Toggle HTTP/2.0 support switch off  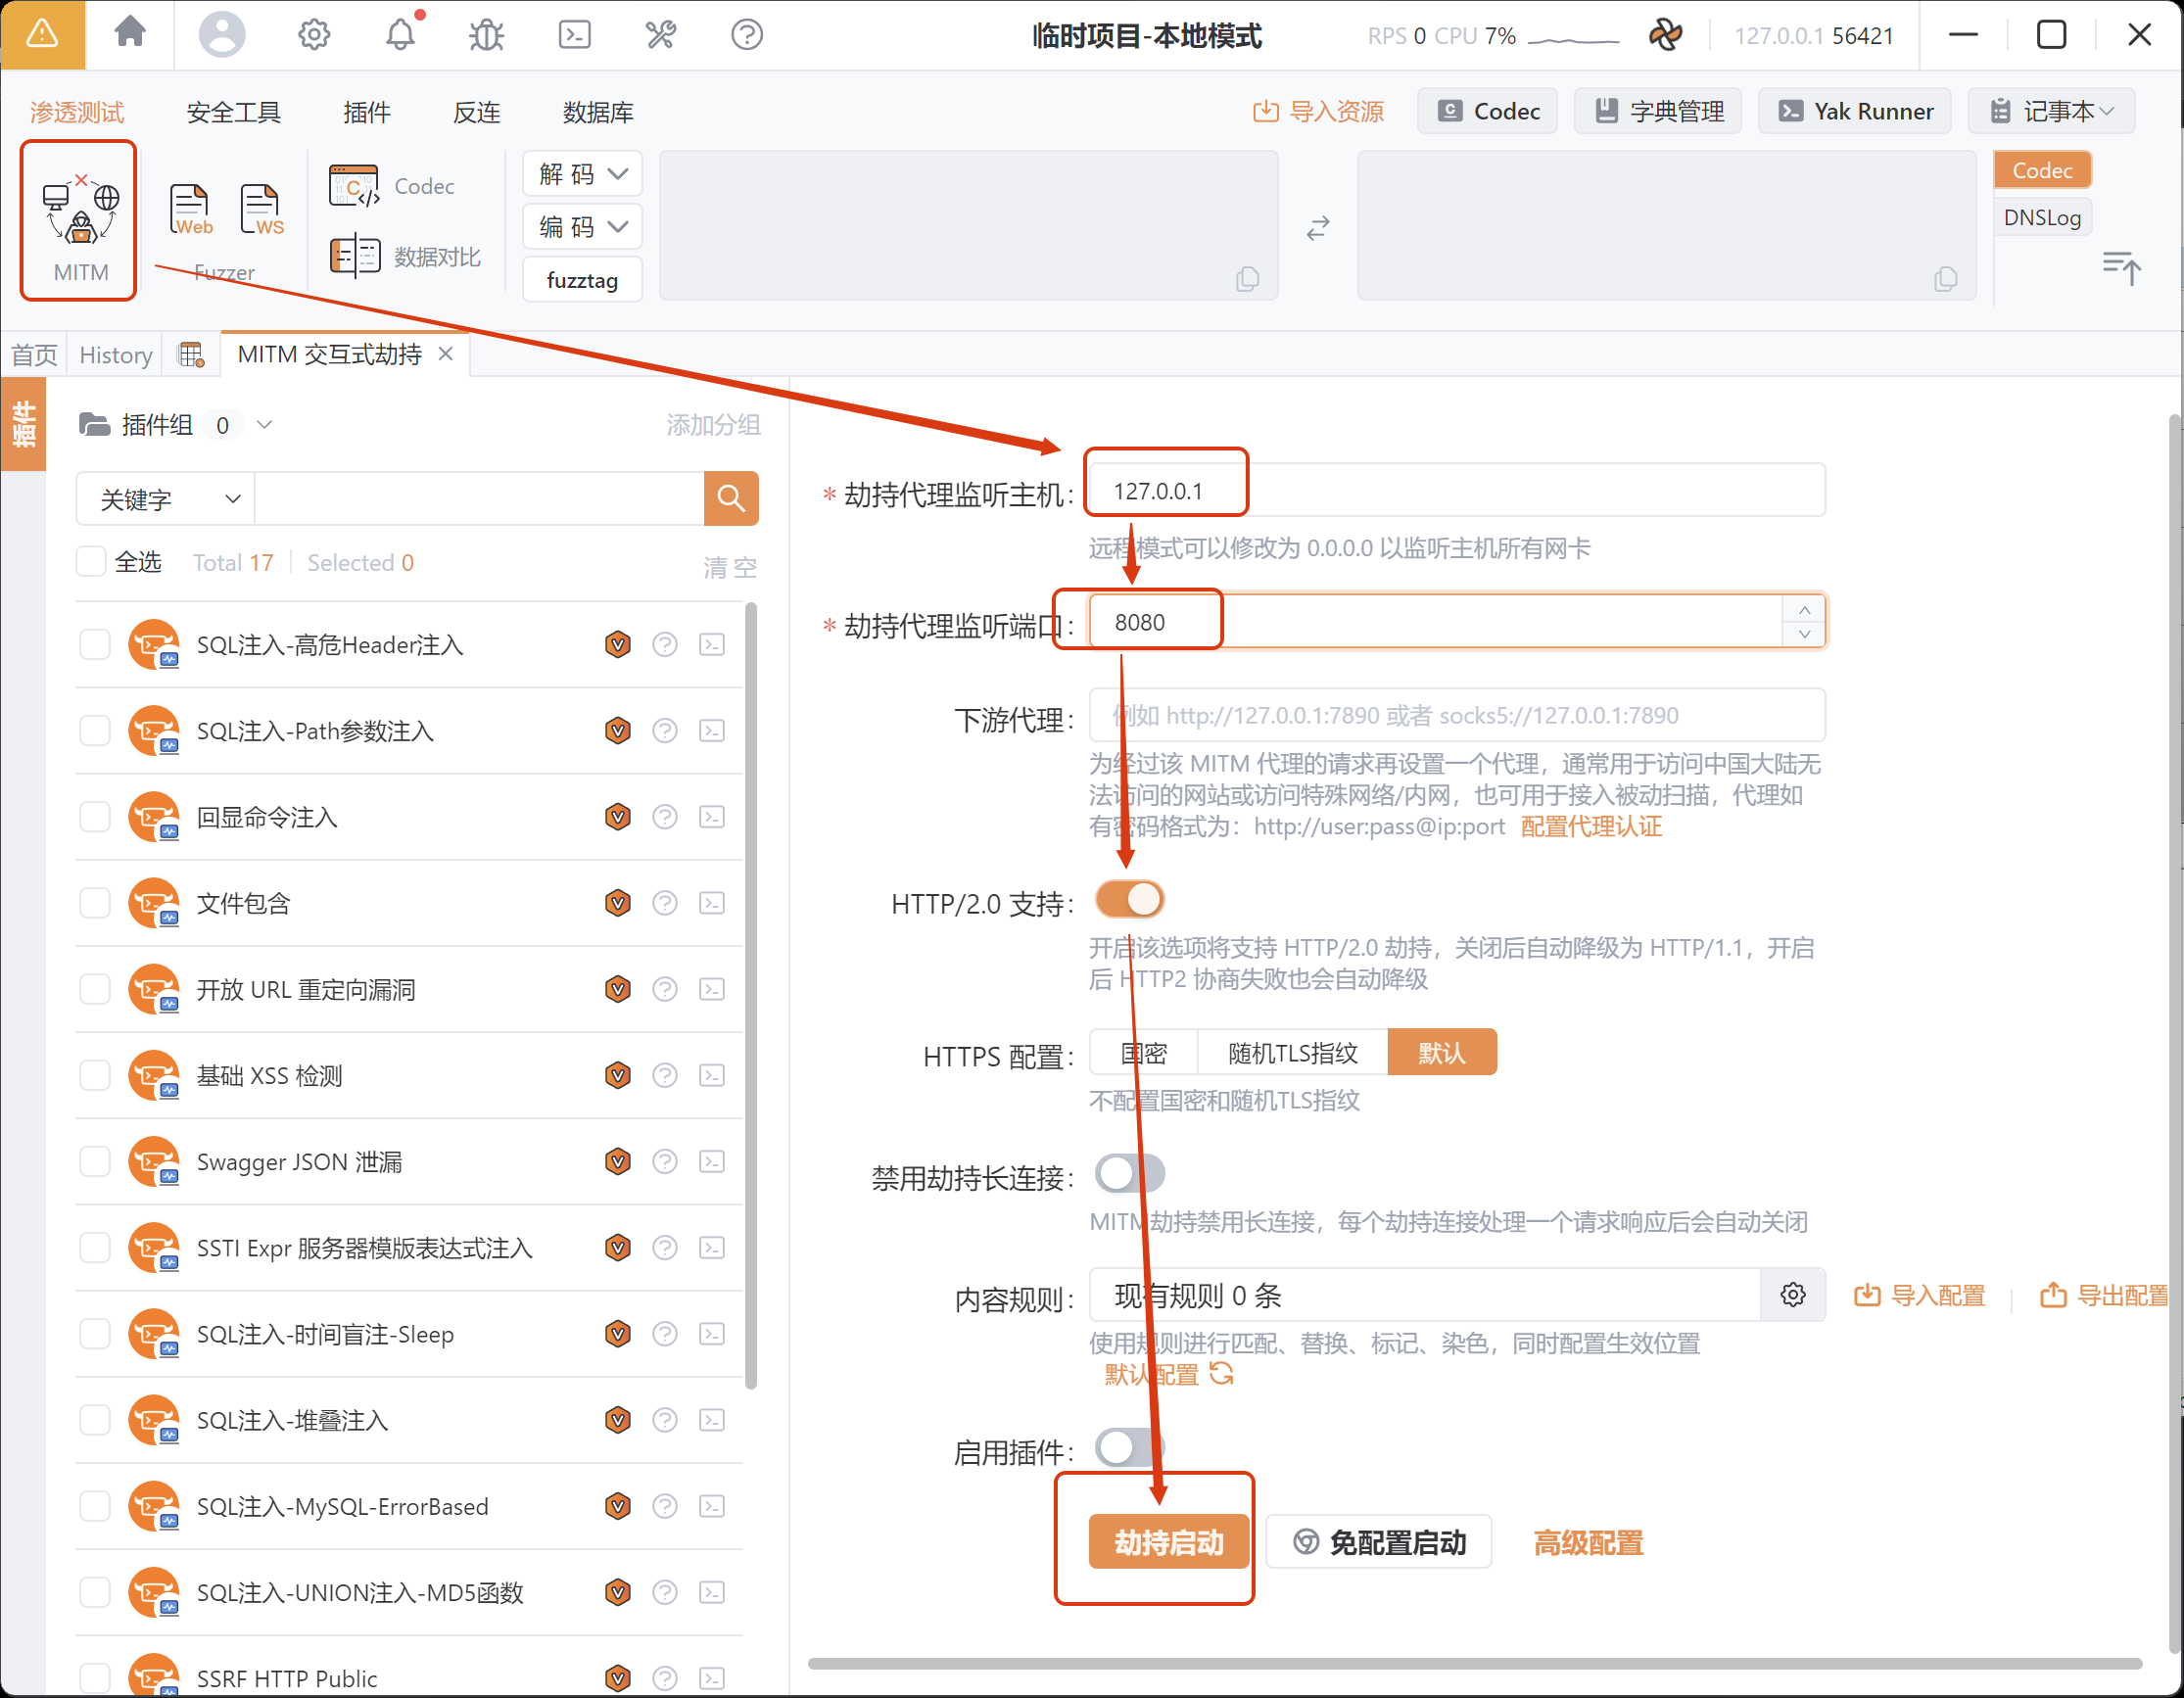click(x=1129, y=899)
